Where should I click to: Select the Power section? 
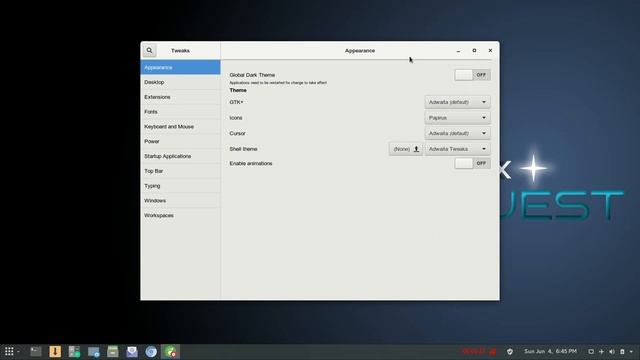180,141
